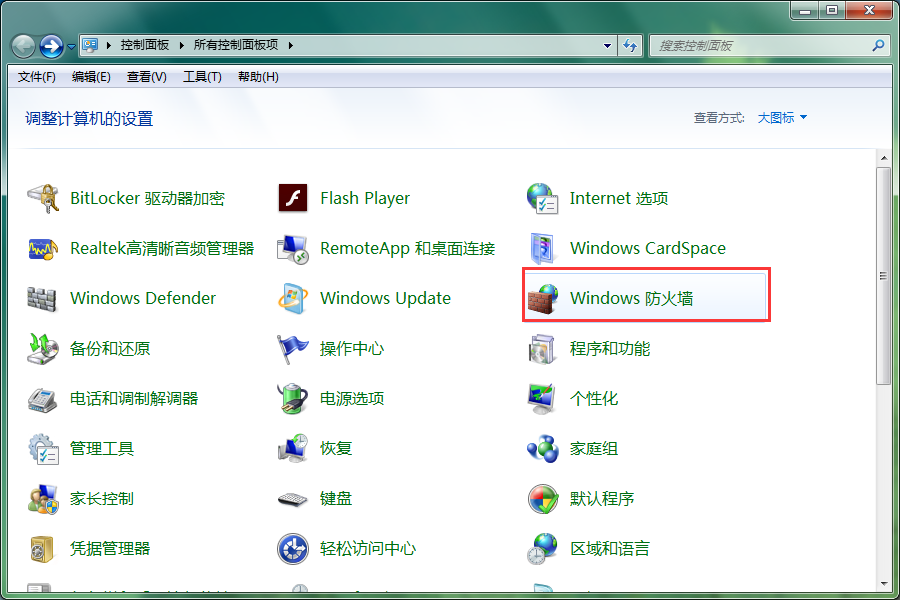Open the 帮助(H) menu
This screenshot has width=900, height=600.
pyautogui.click(x=258, y=77)
